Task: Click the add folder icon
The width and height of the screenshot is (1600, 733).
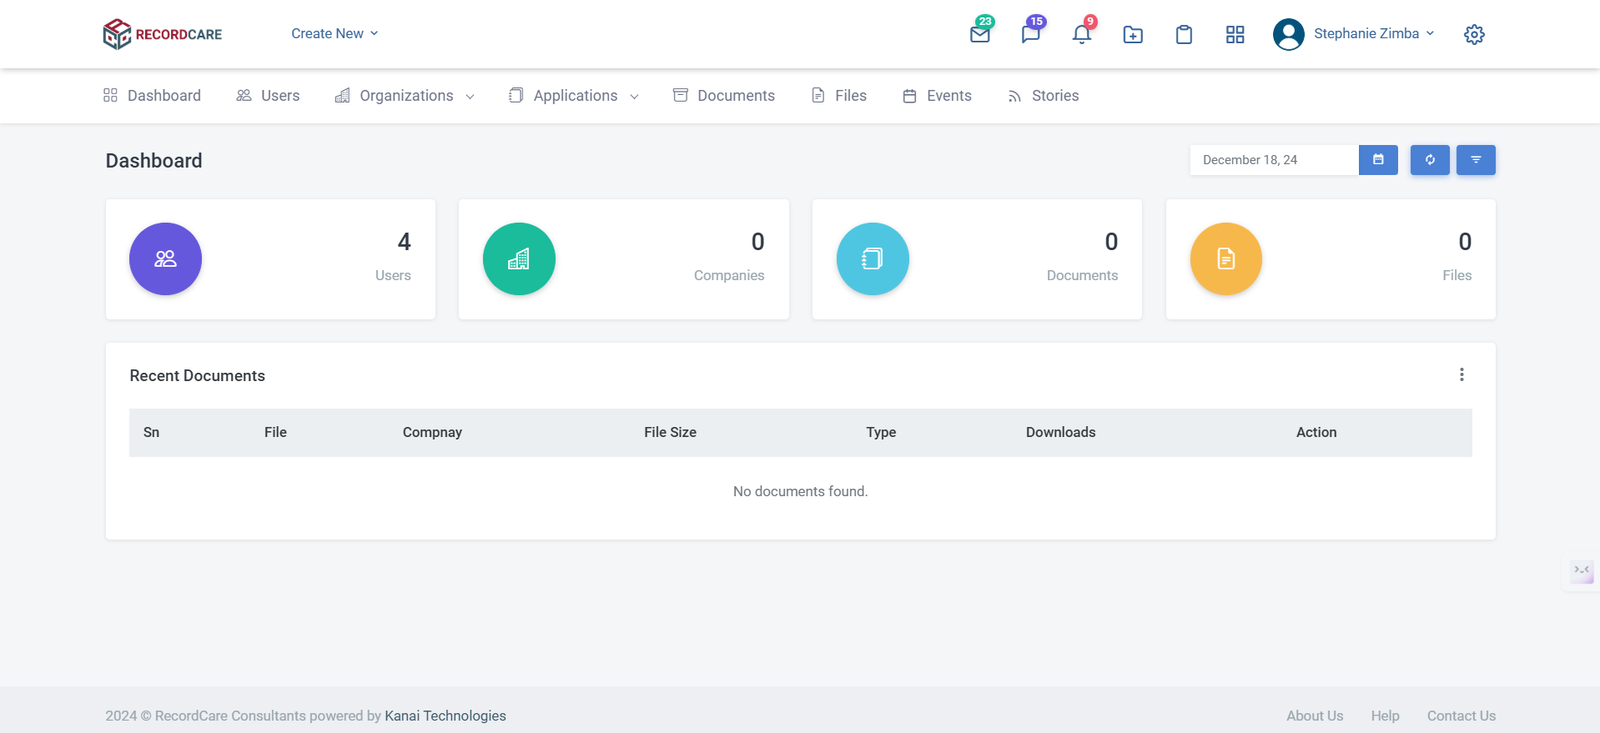Action: [x=1133, y=35]
